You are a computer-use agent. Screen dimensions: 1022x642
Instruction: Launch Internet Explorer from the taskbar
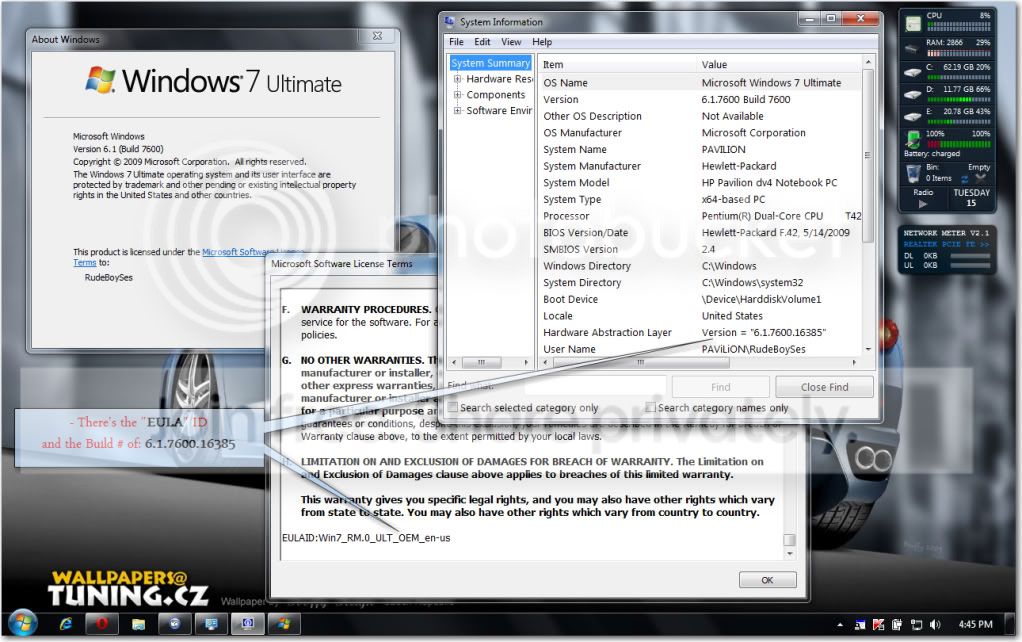(x=66, y=624)
